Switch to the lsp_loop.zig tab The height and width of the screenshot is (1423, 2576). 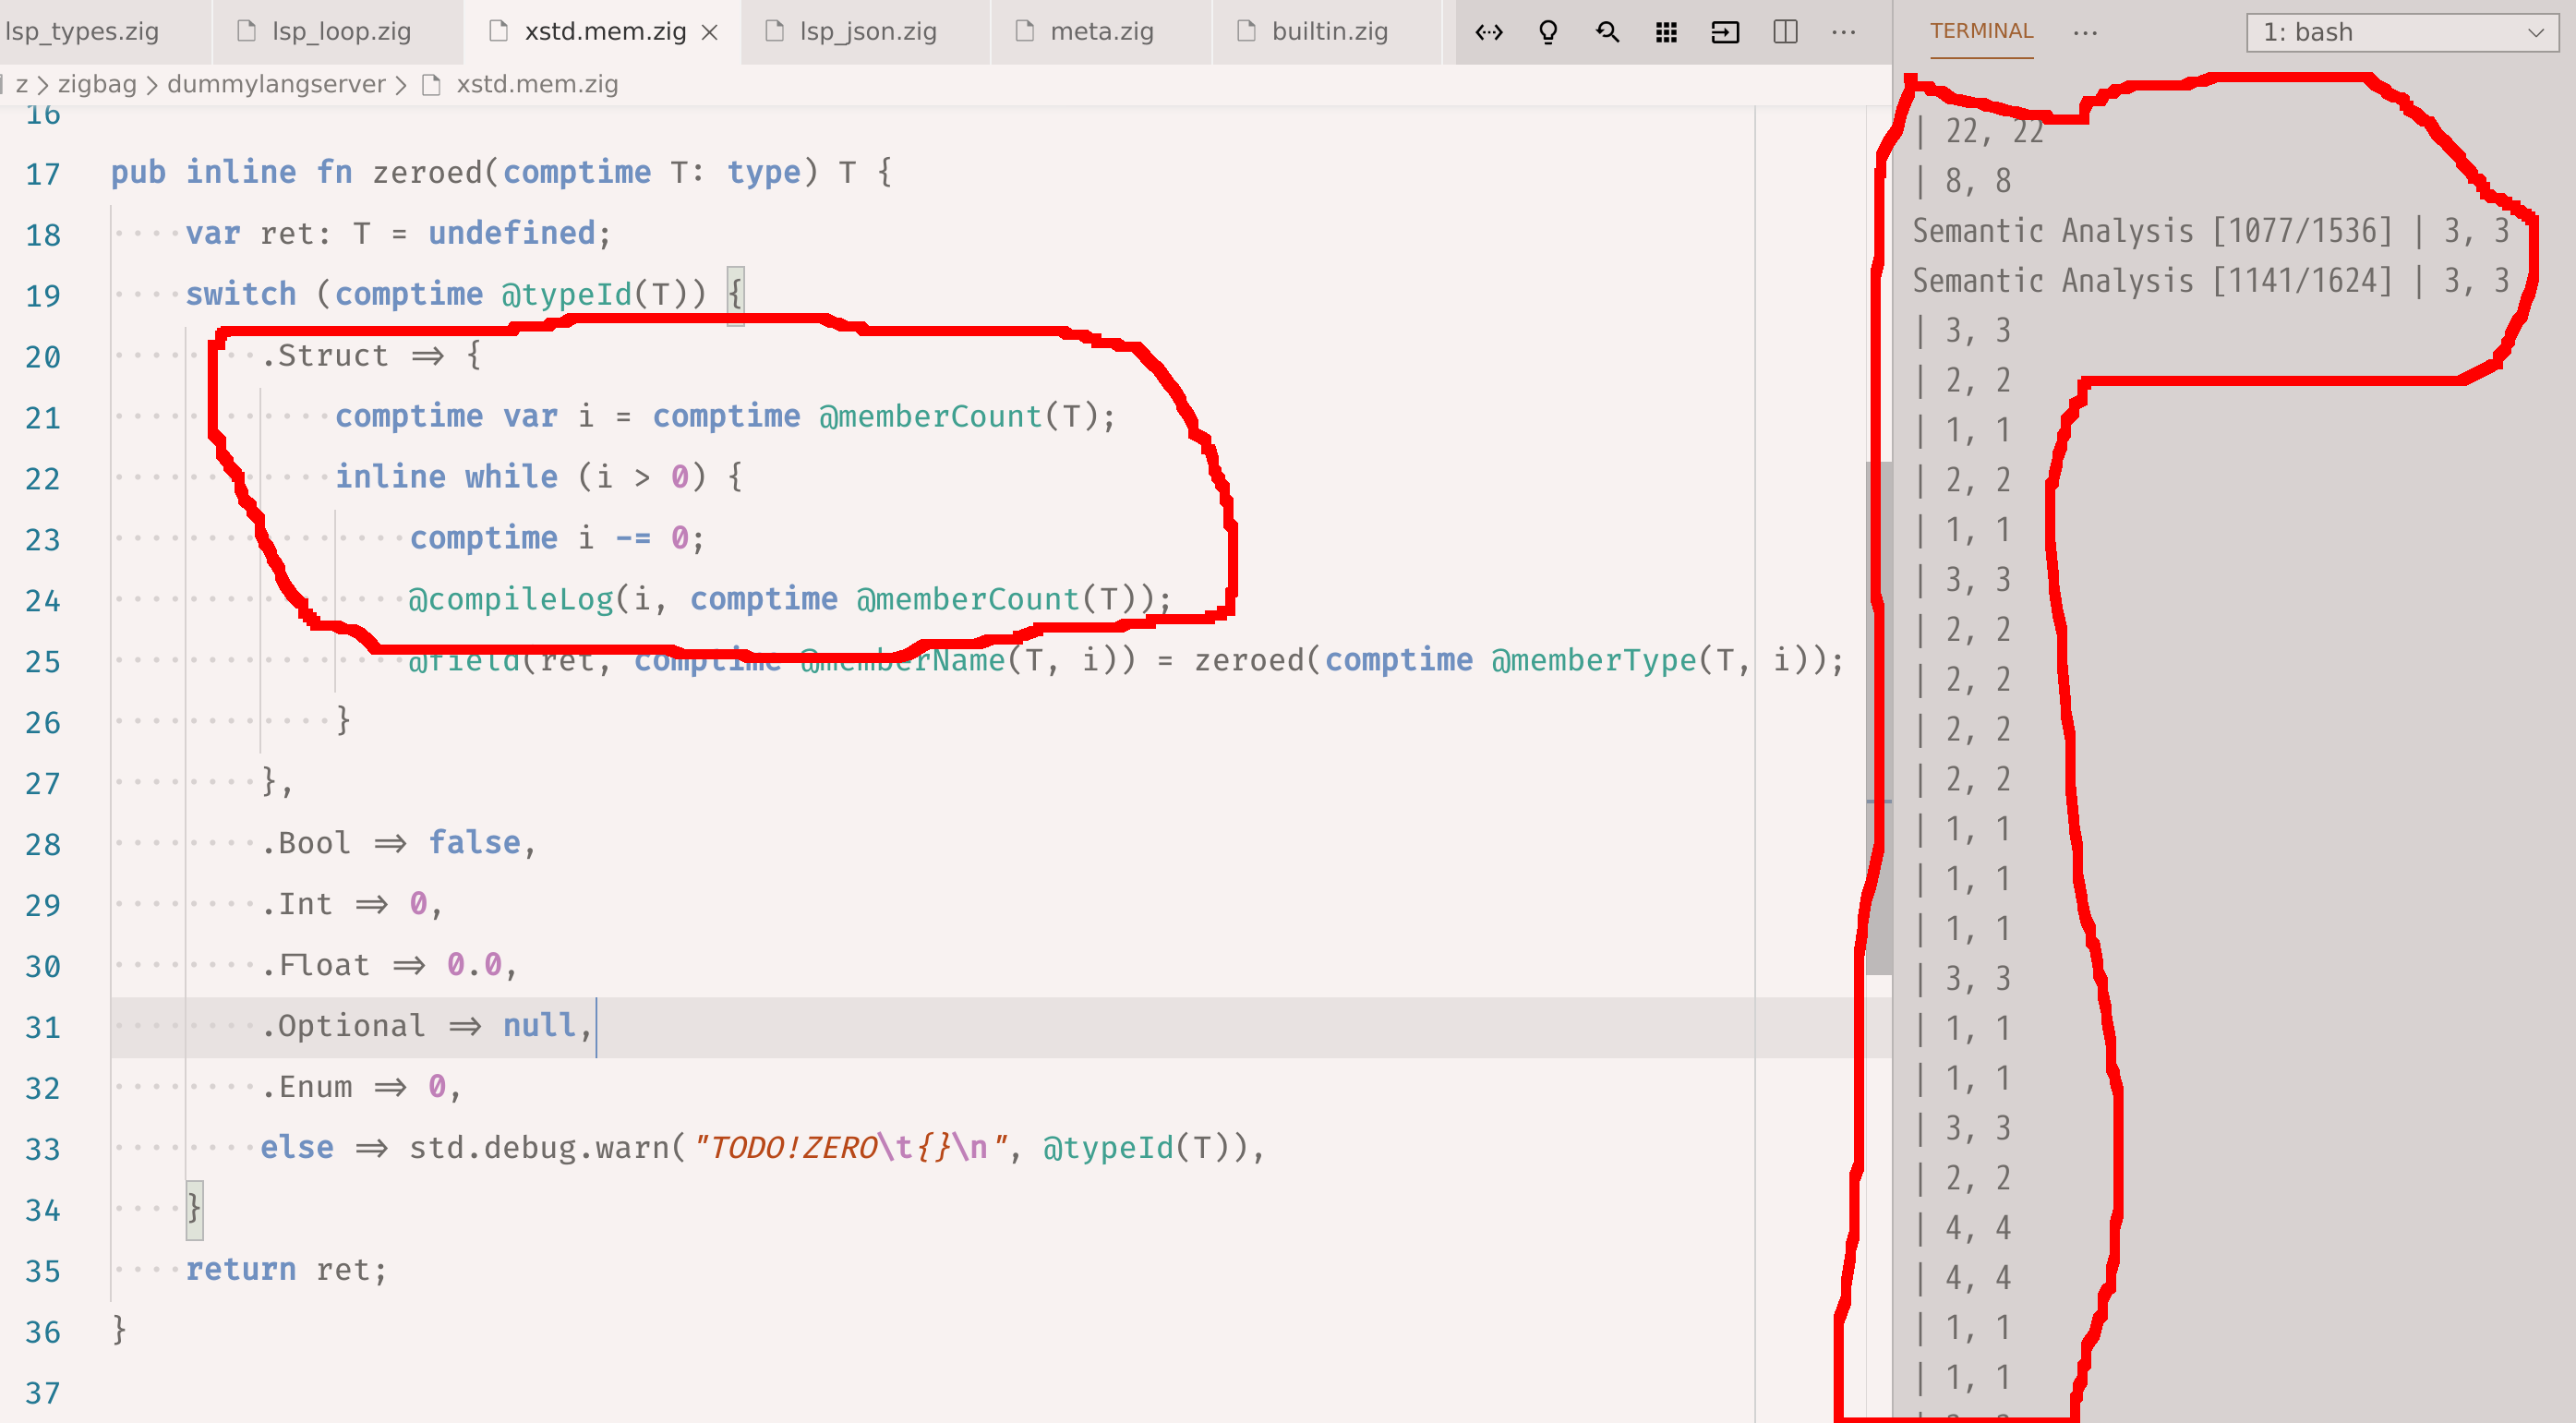[339, 31]
